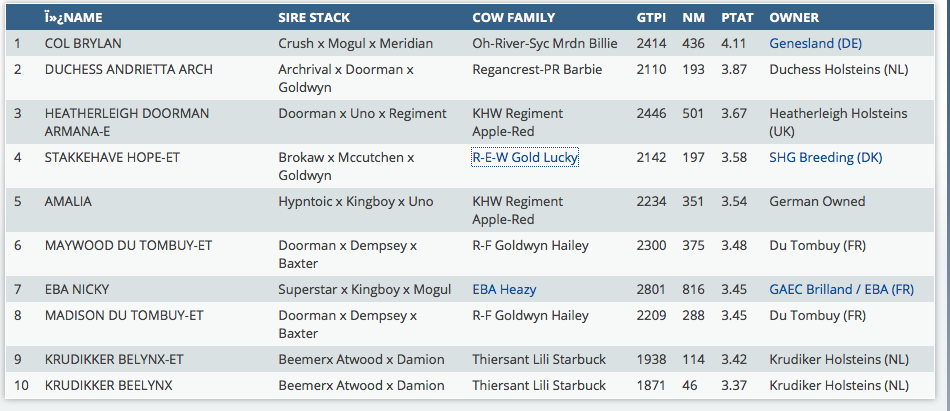Select the AMALIA name cell
The image size is (950, 411).
pos(68,201)
